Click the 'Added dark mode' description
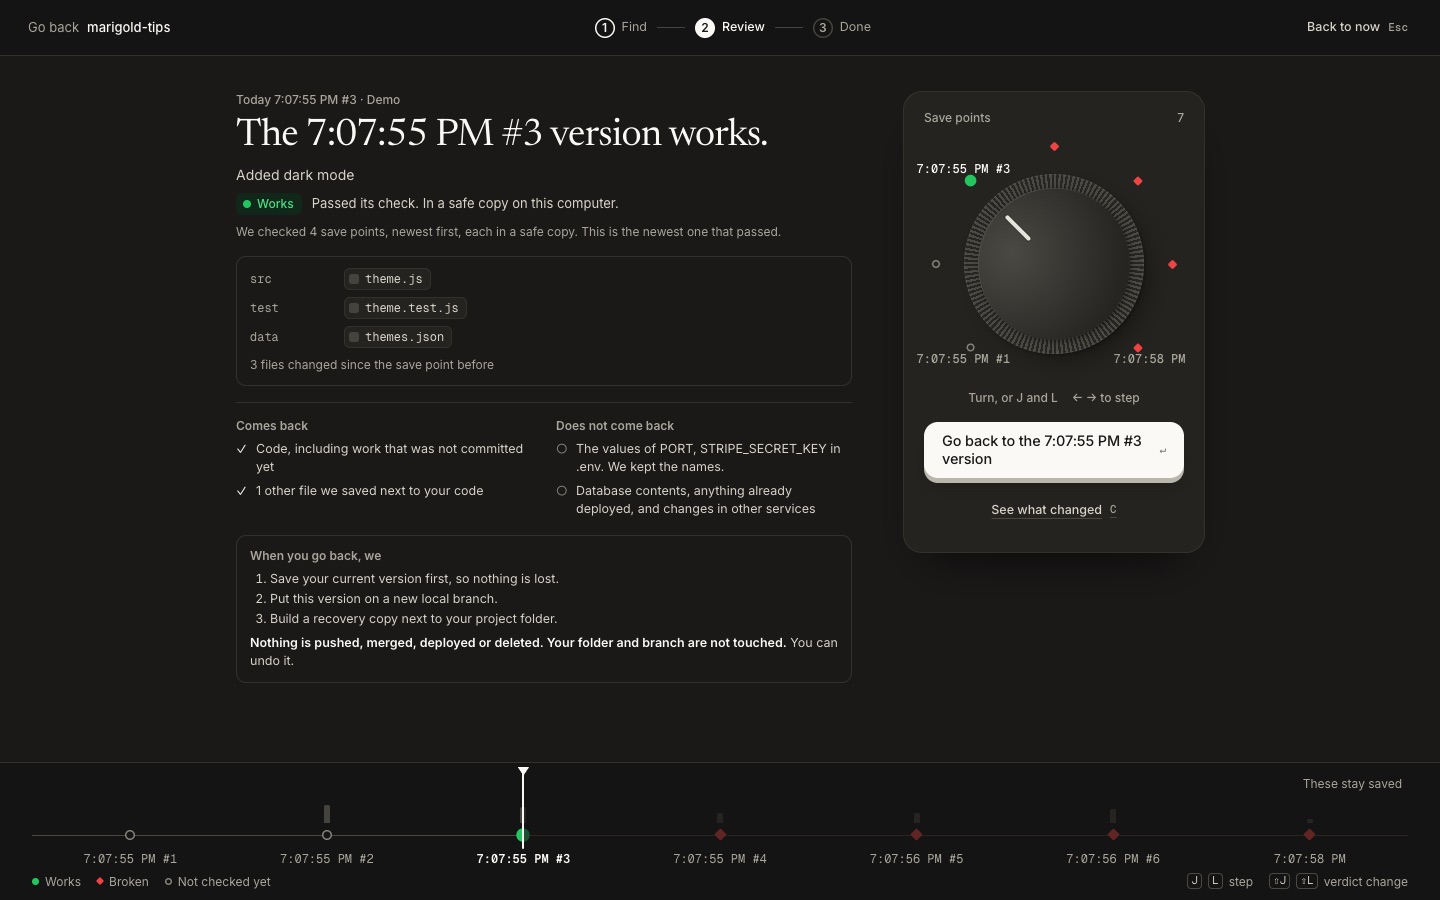Image resolution: width=1440 pixels, height=900 pixels. tap(295, 175)
